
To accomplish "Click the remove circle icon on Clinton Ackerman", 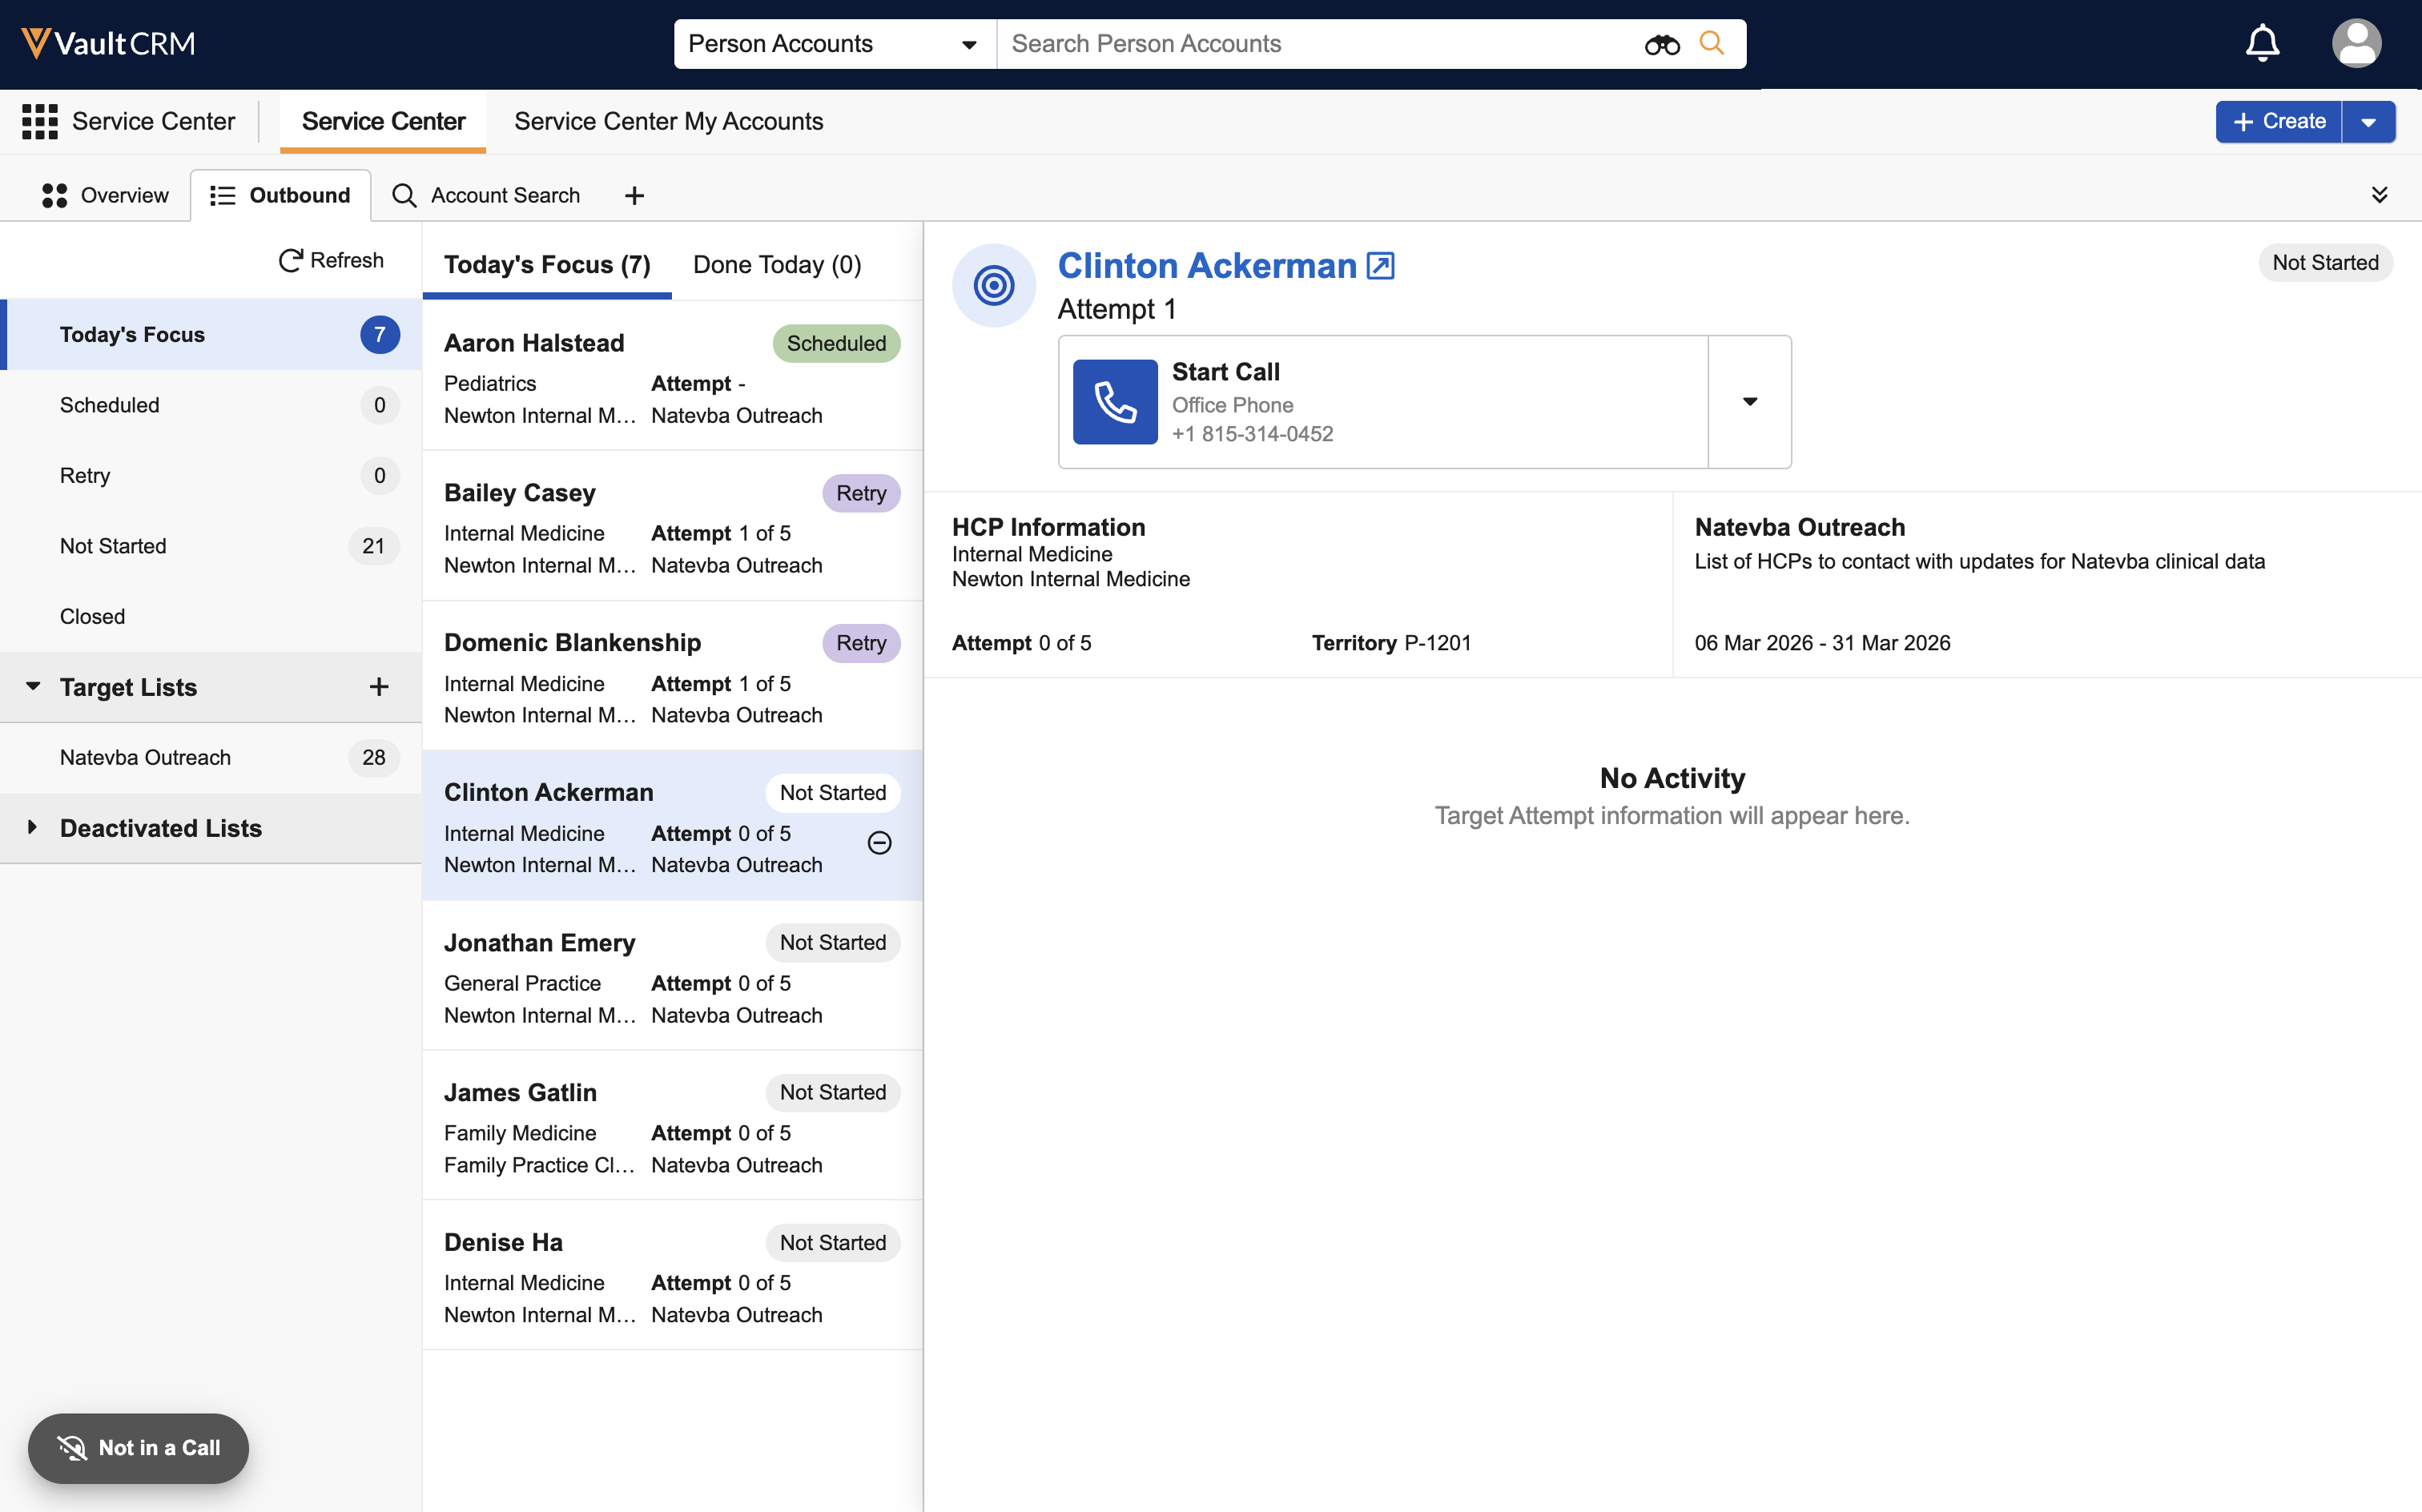I will coord(880,843).
